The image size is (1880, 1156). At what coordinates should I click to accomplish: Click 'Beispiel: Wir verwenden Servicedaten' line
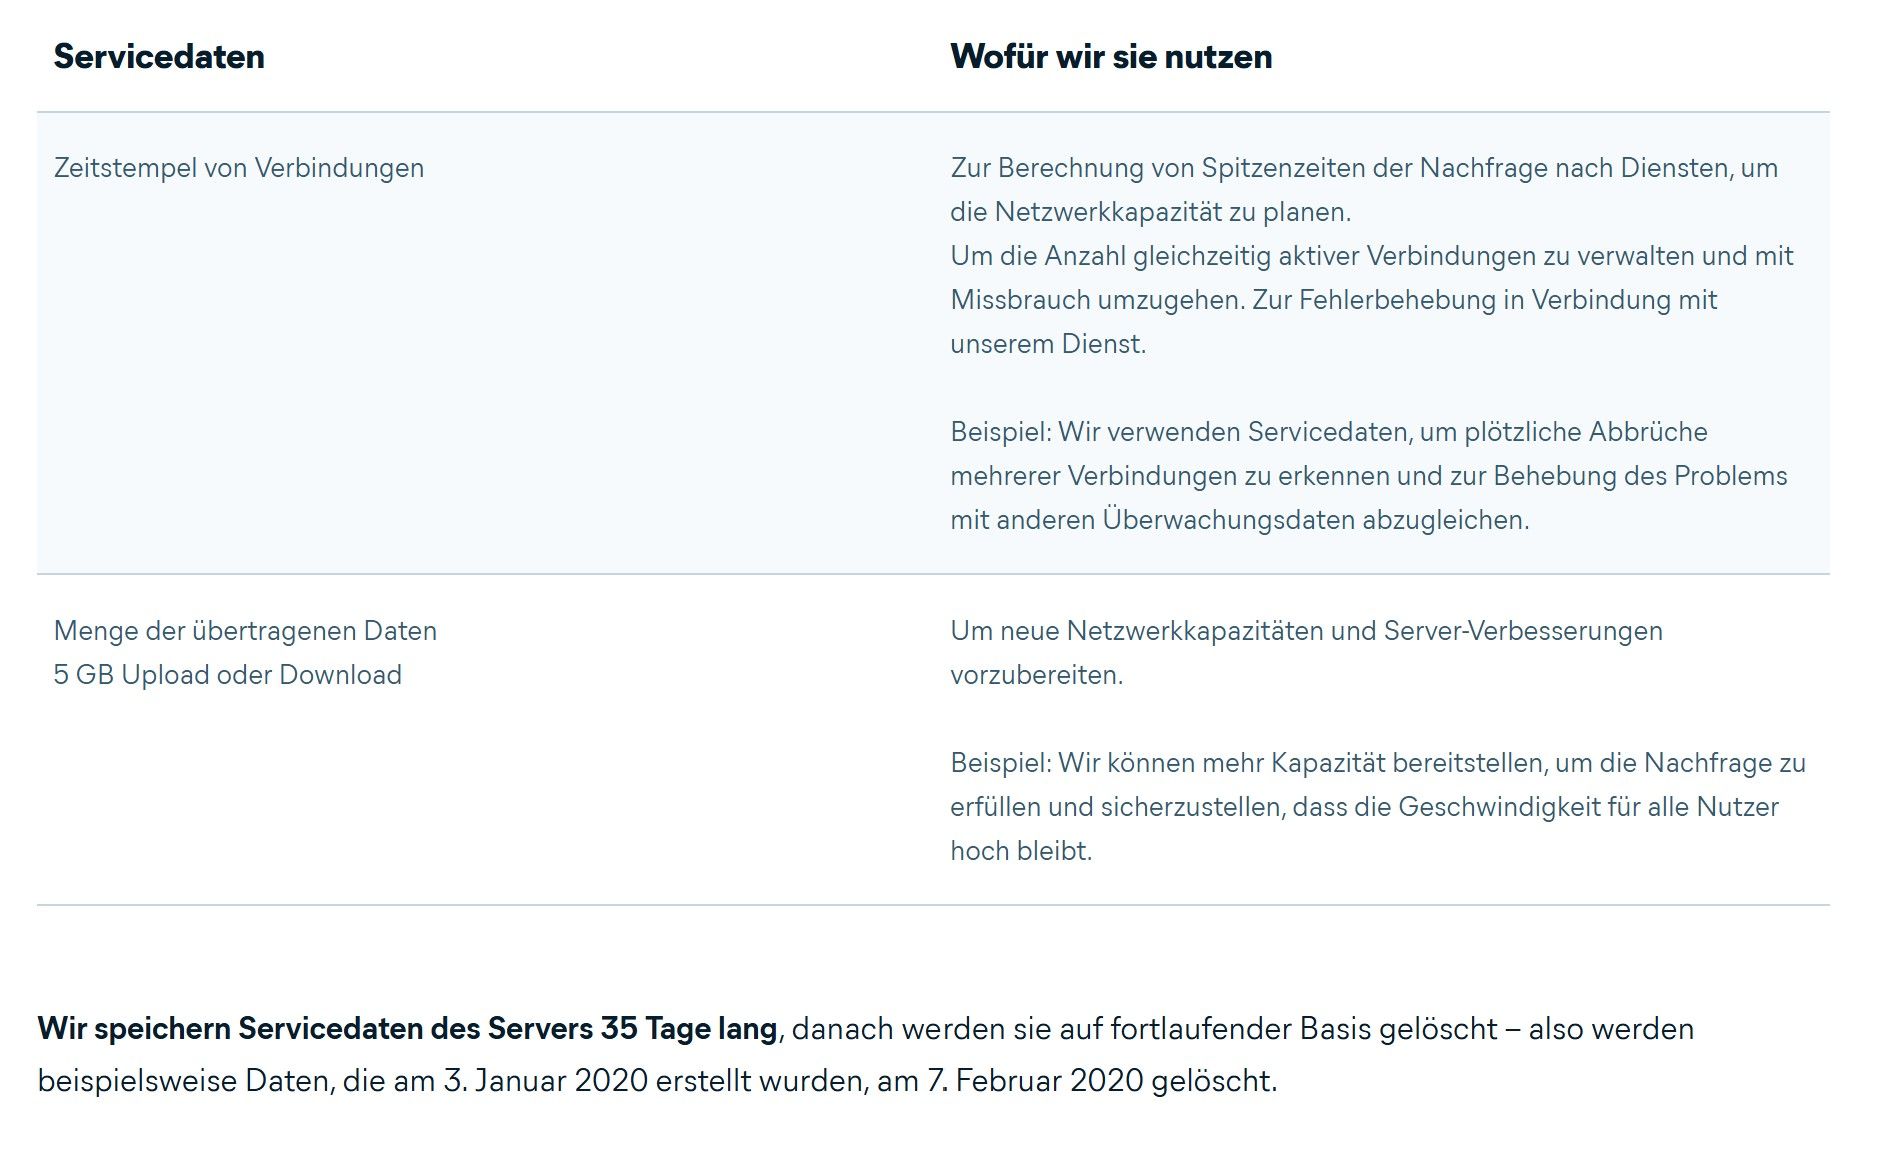(x=1329, y=432)
